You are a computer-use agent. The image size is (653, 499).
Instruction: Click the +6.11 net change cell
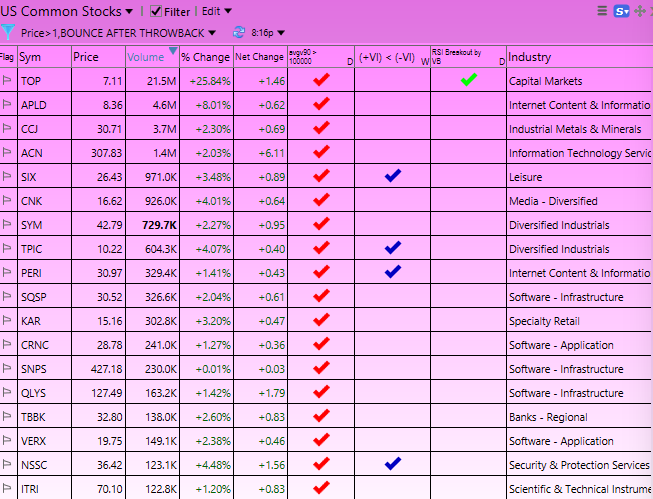(260, 153)
